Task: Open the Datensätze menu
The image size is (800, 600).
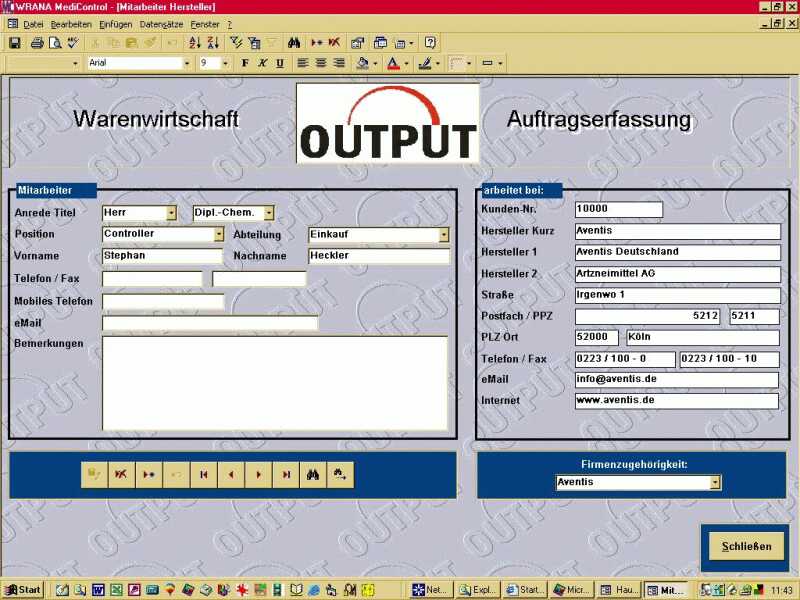Action: pos(161,24)
